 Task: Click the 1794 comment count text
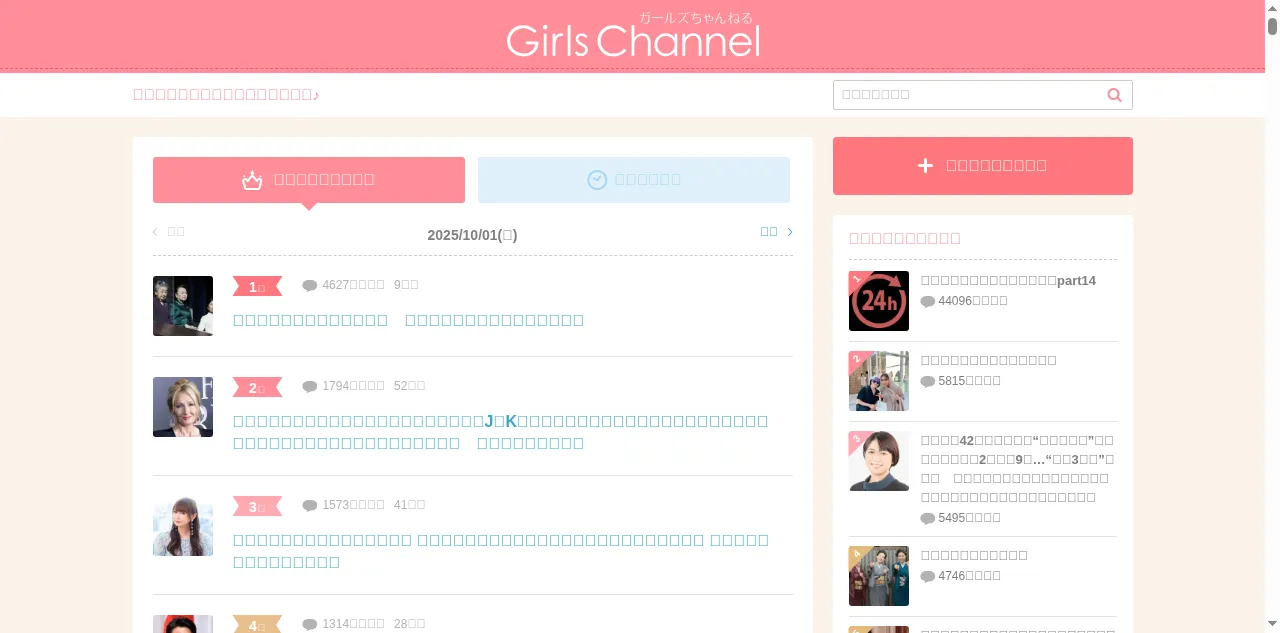353,386
